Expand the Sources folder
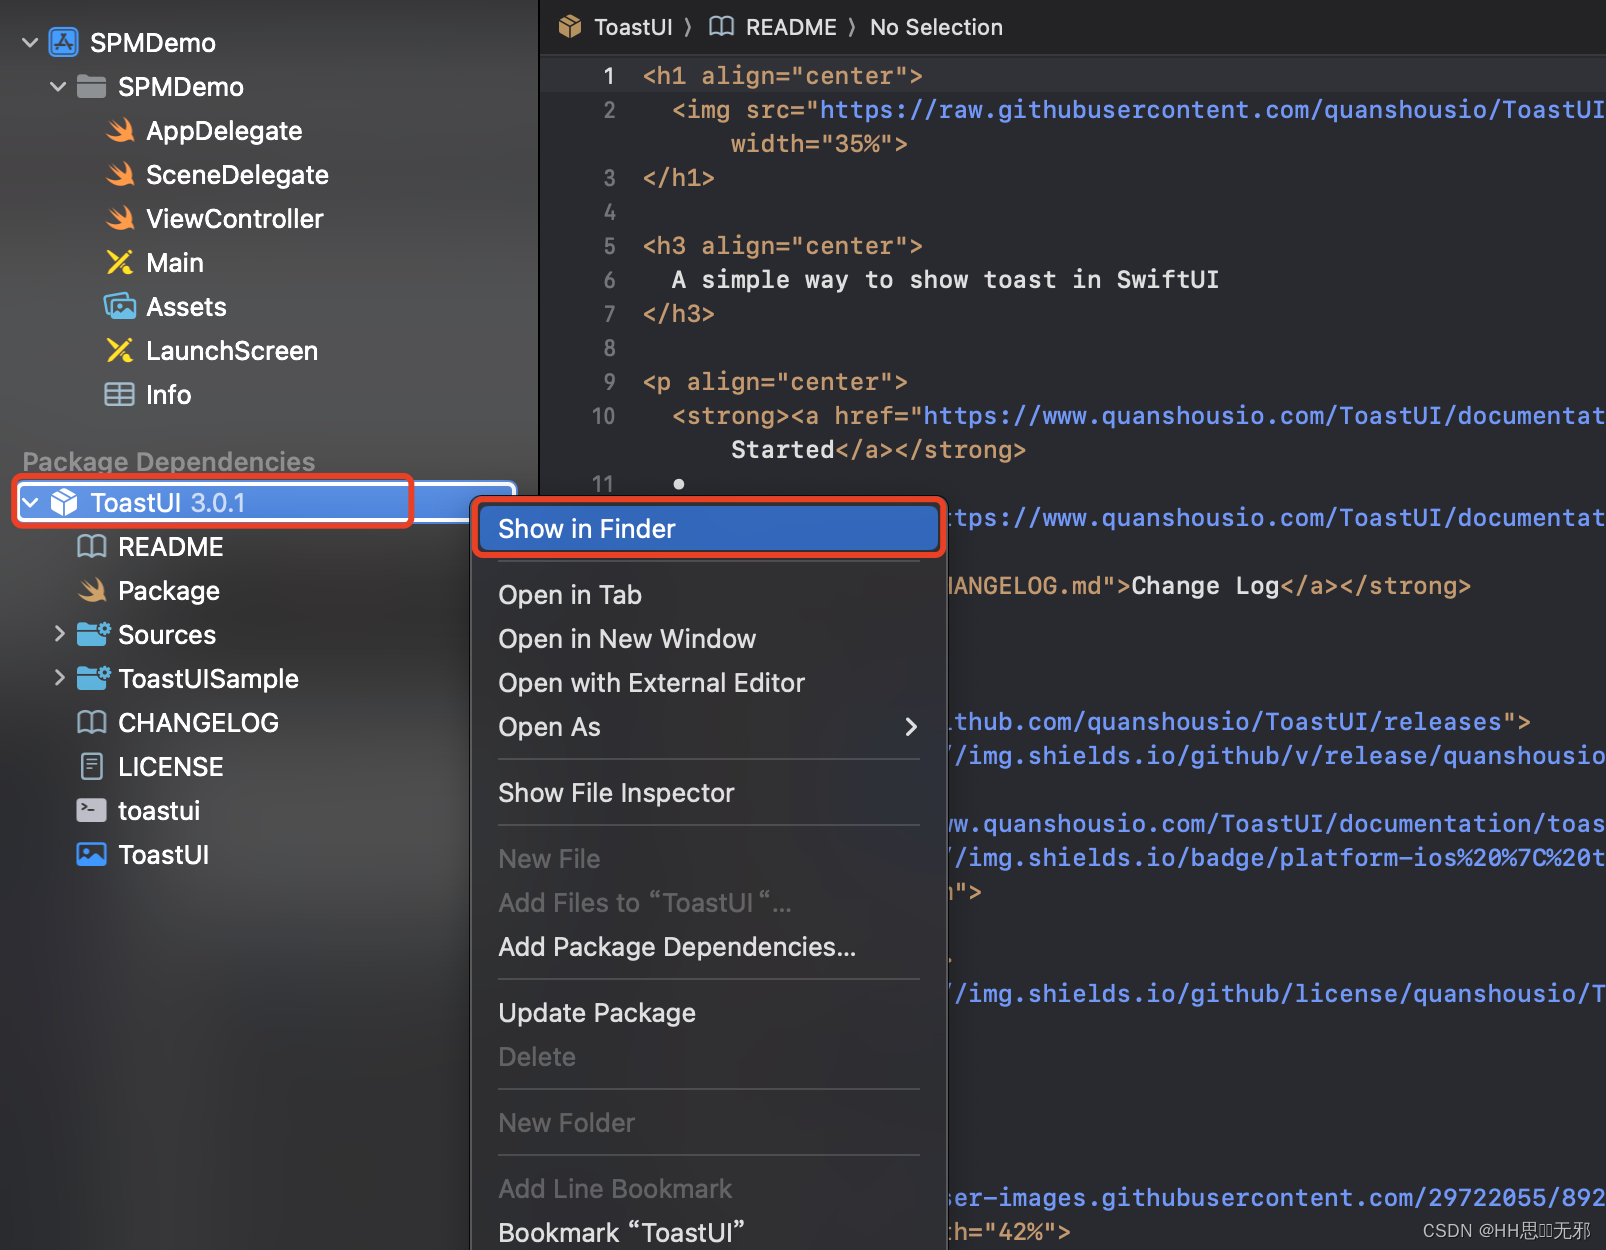Screen dimensions: 1606x1250 pyautogui.click(x=59, y=634)
